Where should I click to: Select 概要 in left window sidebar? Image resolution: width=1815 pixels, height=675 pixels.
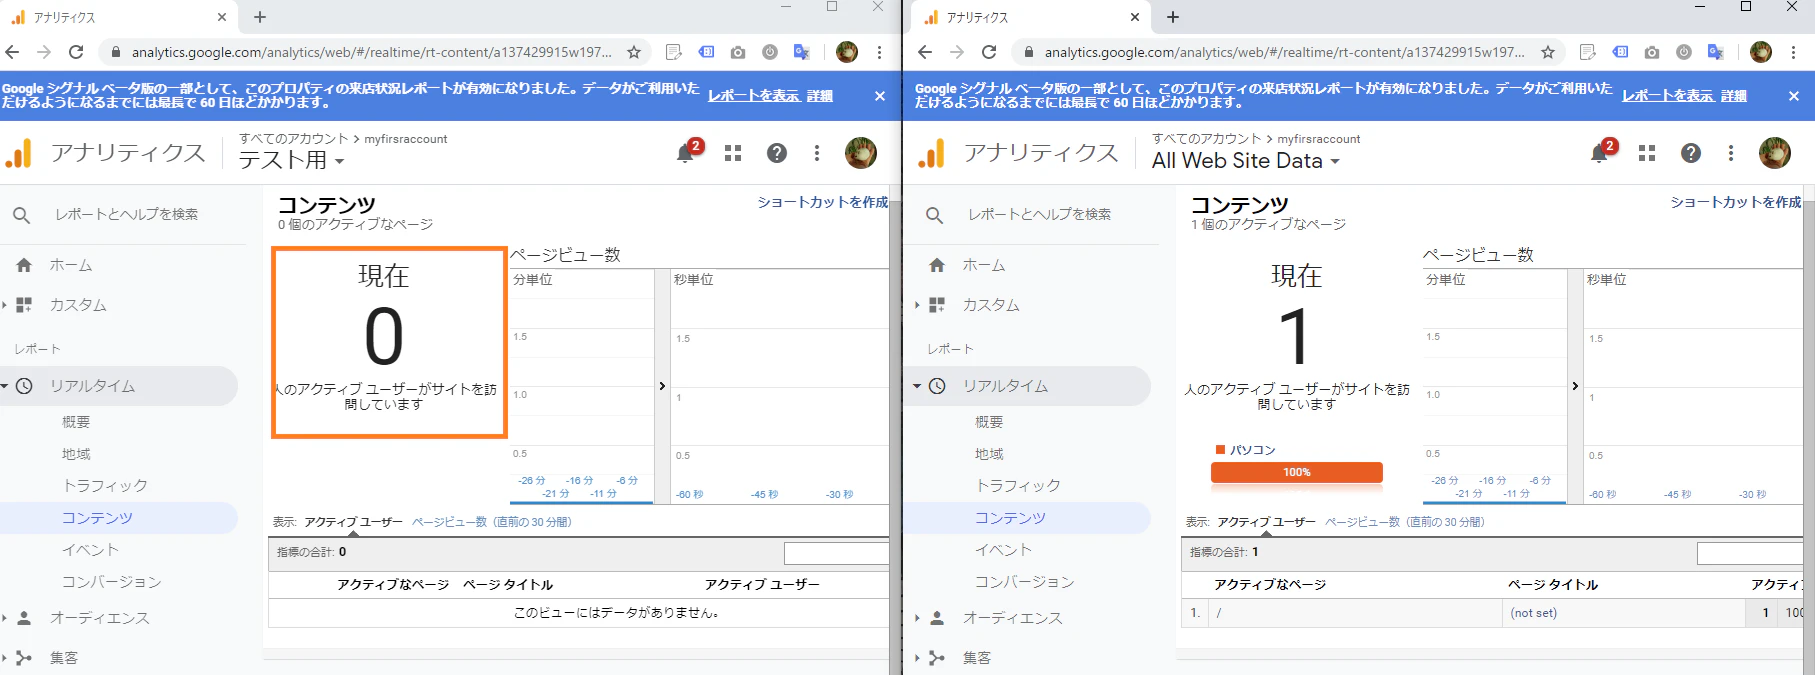pos(76,422)
